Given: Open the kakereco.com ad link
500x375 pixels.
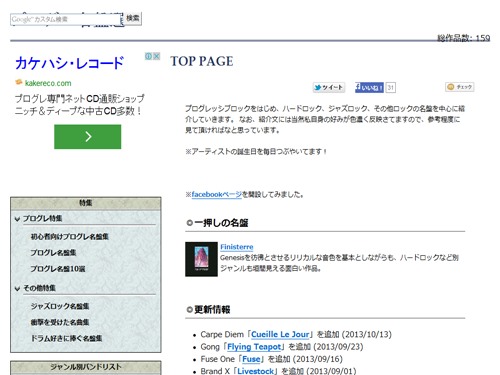Looking at the screenshot, I should tap(48, 83).
